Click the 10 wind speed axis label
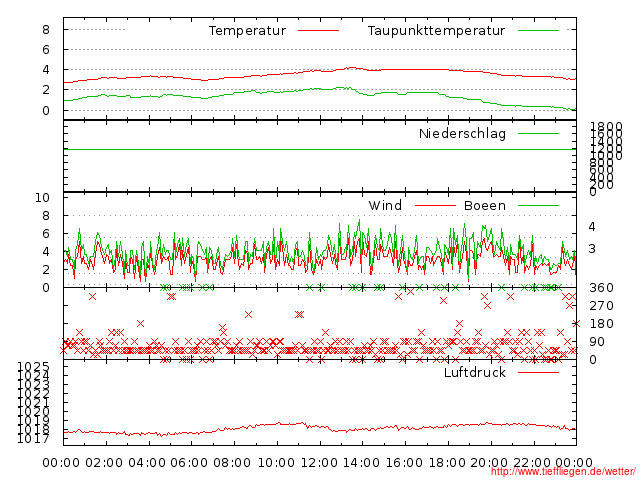640x480 pixels. (42, 198)
